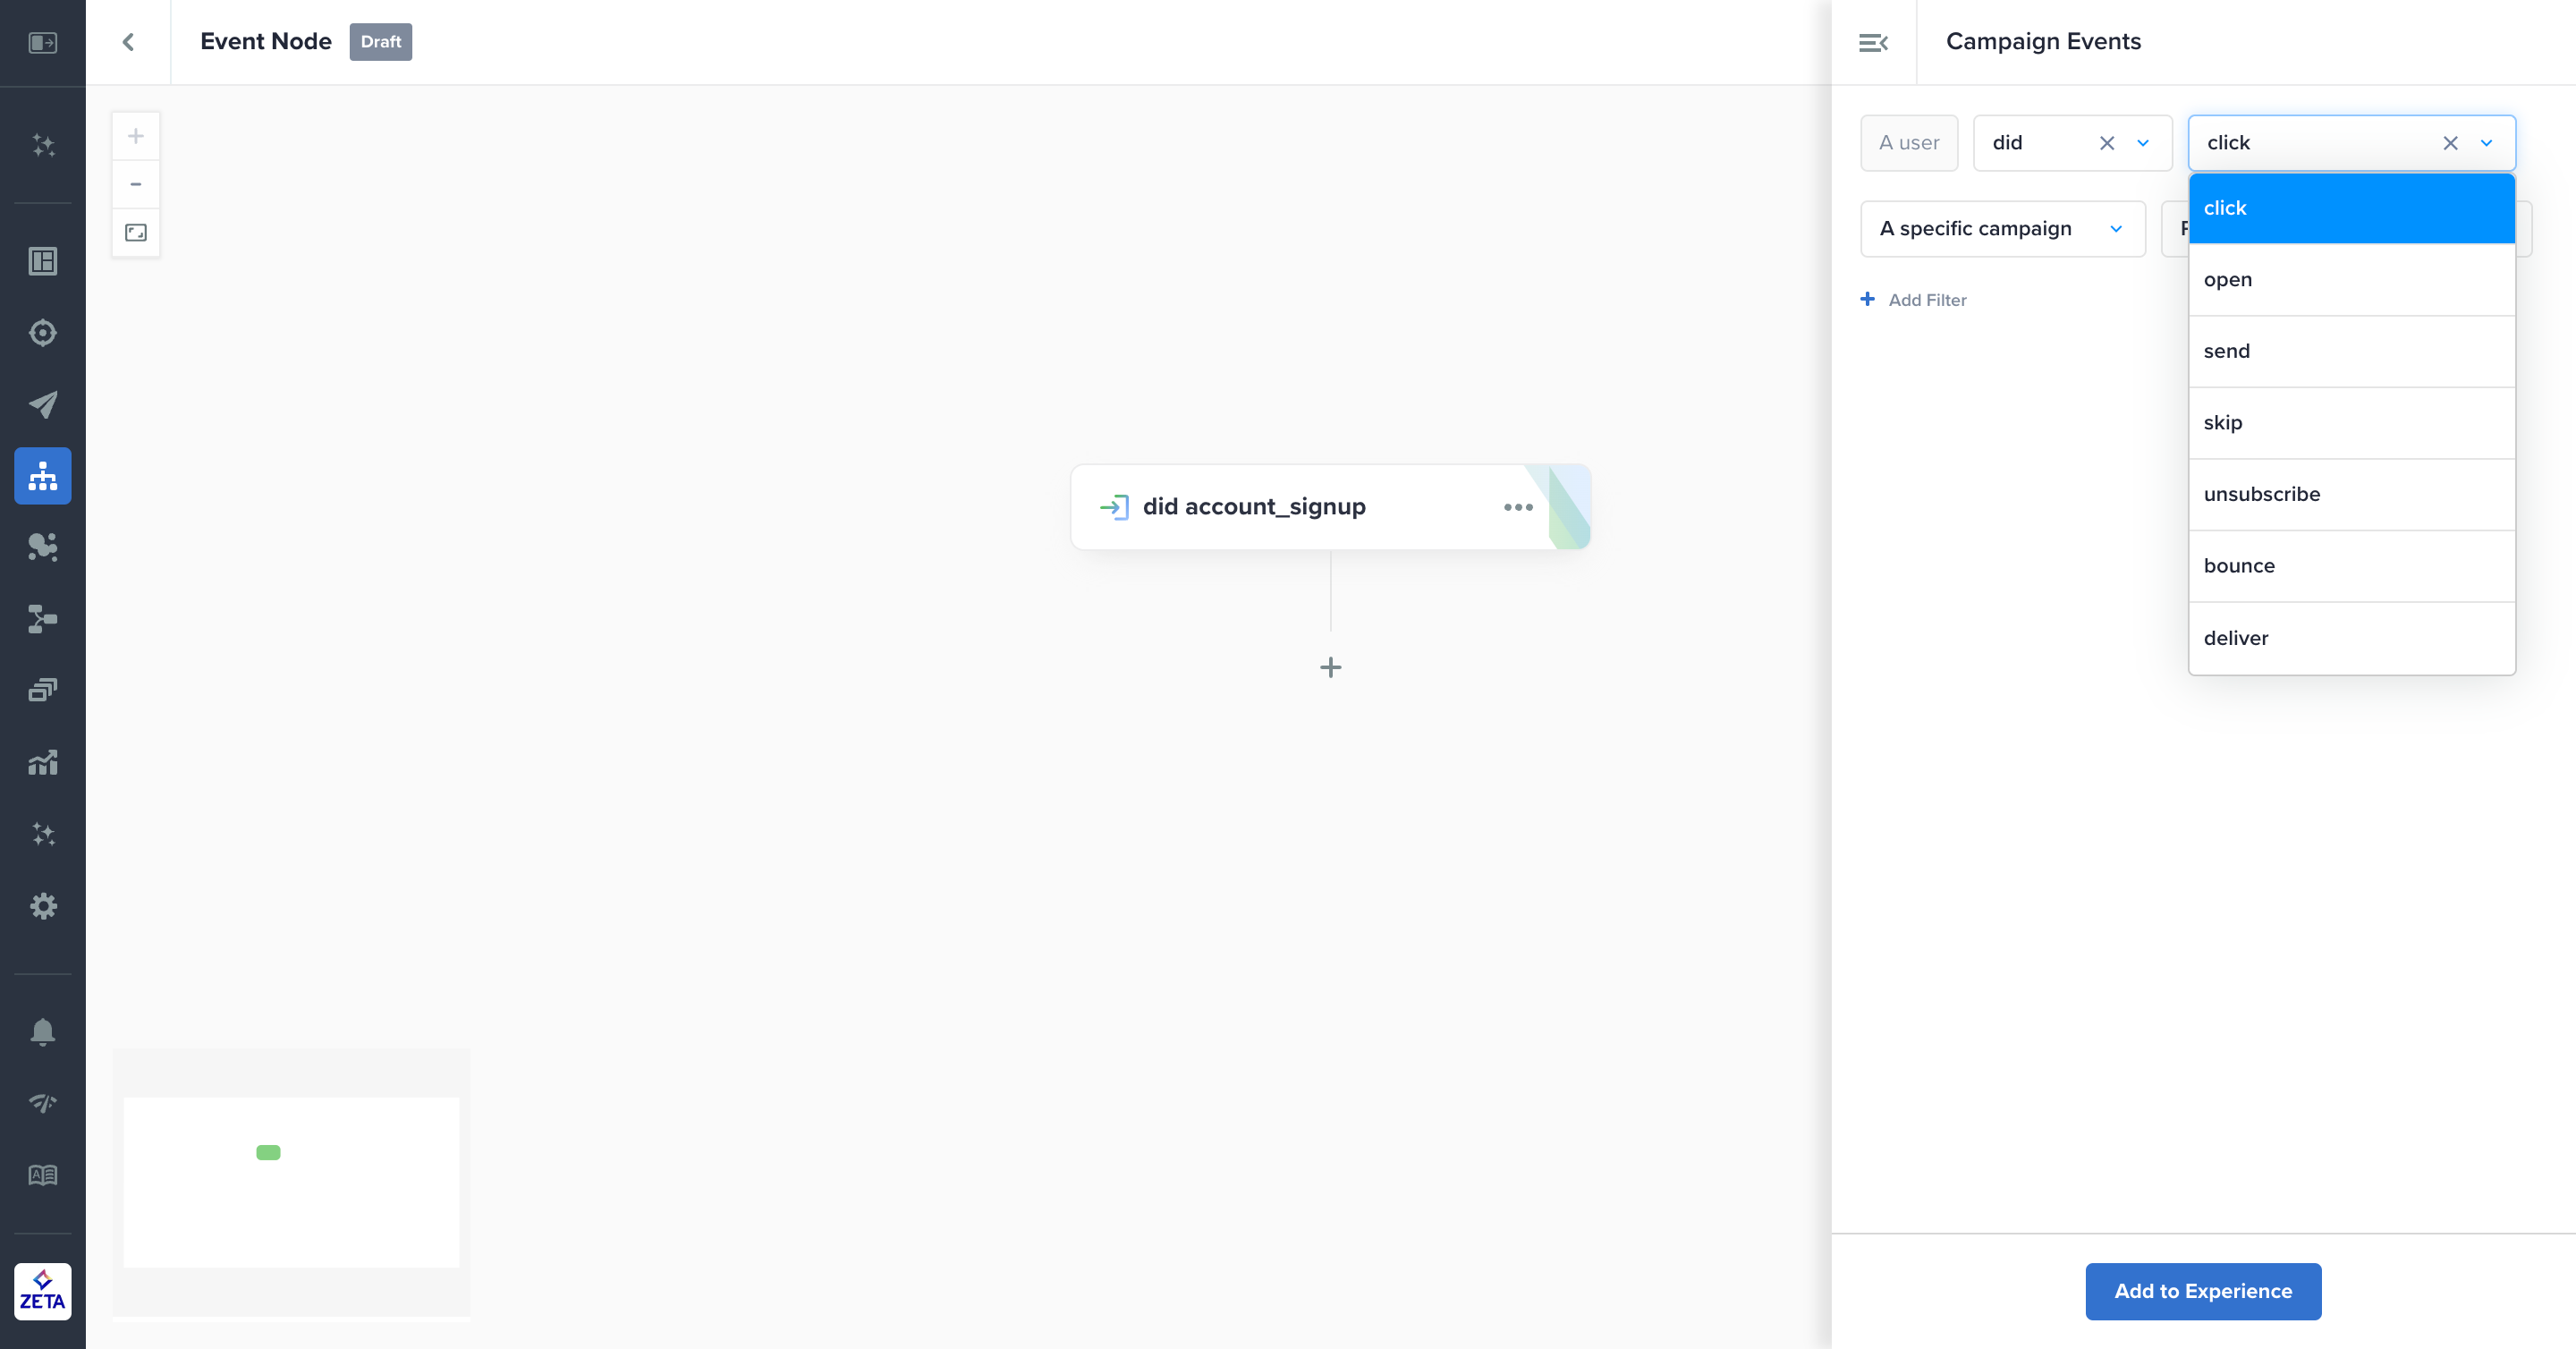Click the plus below the node to add a step

click(x=1330, y=667)
